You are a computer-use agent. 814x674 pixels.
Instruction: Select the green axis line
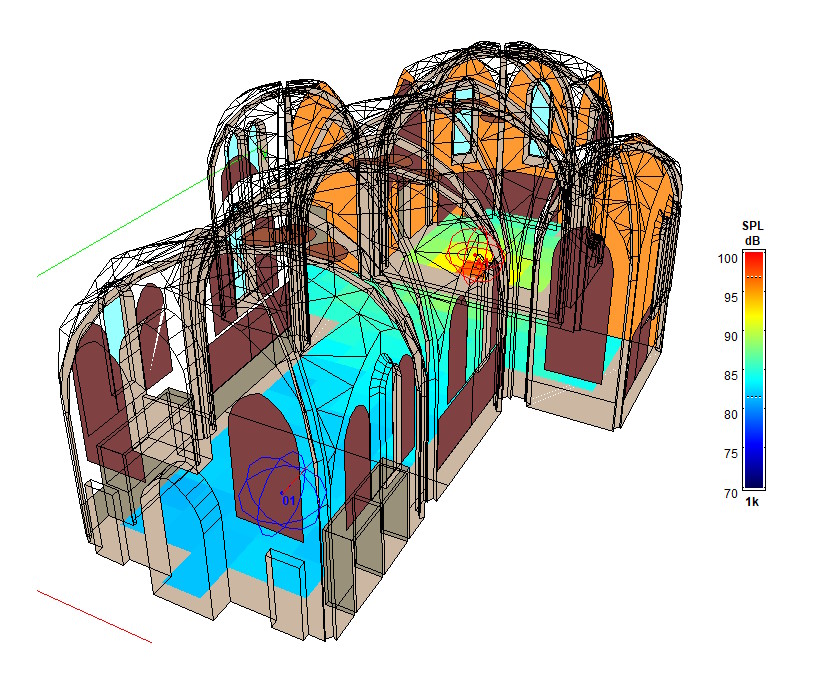tap(120, 230)
